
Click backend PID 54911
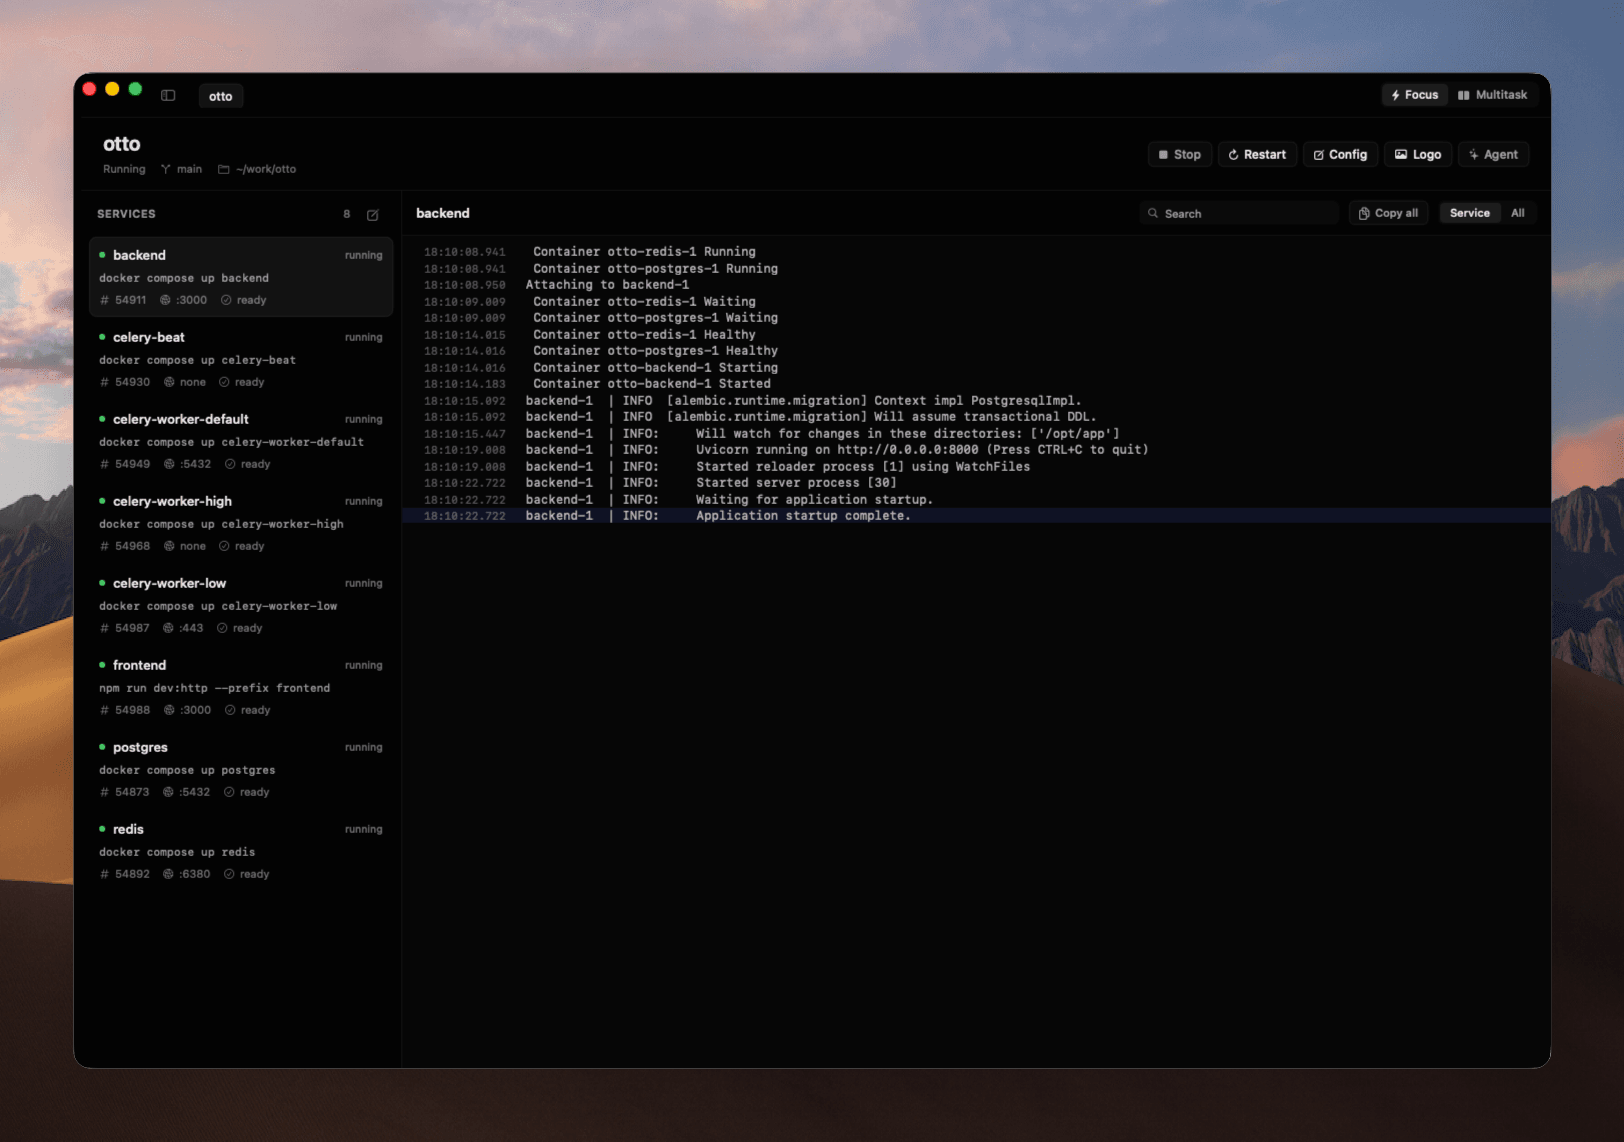(x=123, y=300)
